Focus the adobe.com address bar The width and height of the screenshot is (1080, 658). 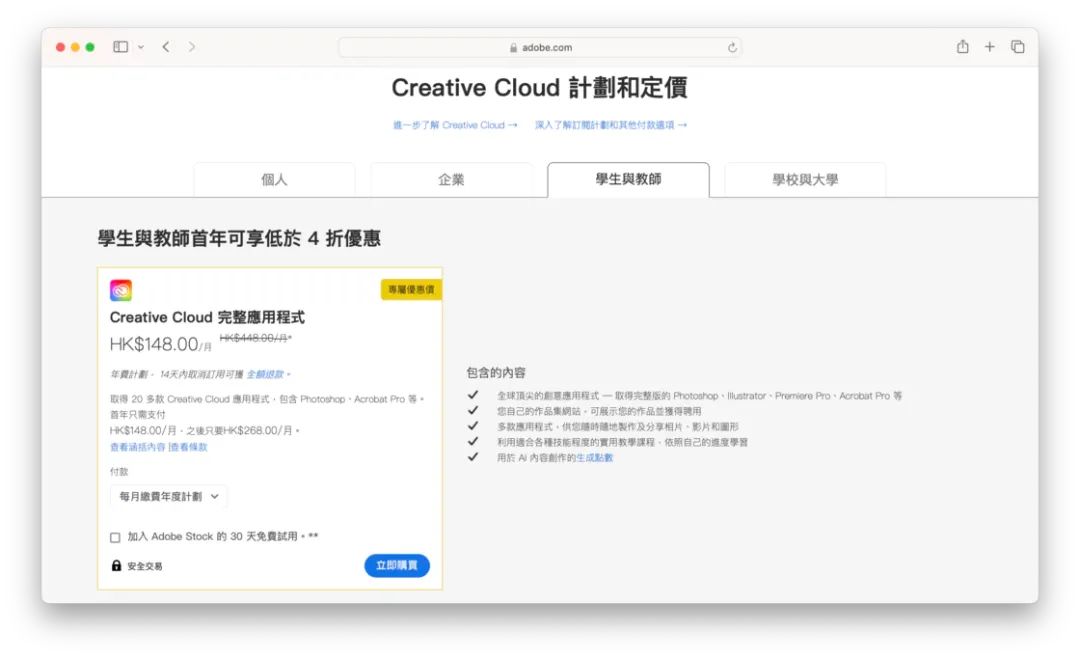[x=540, y=48]
